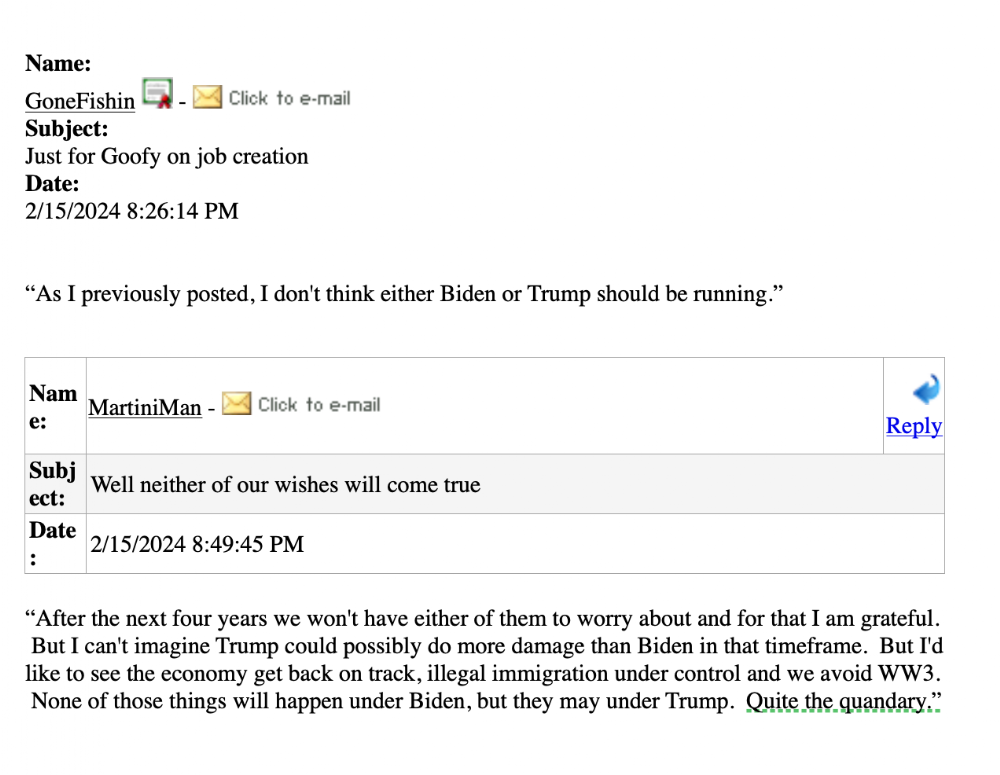Click the Reply link
The width and height of the screenshot is (1000, 775).
913,426
